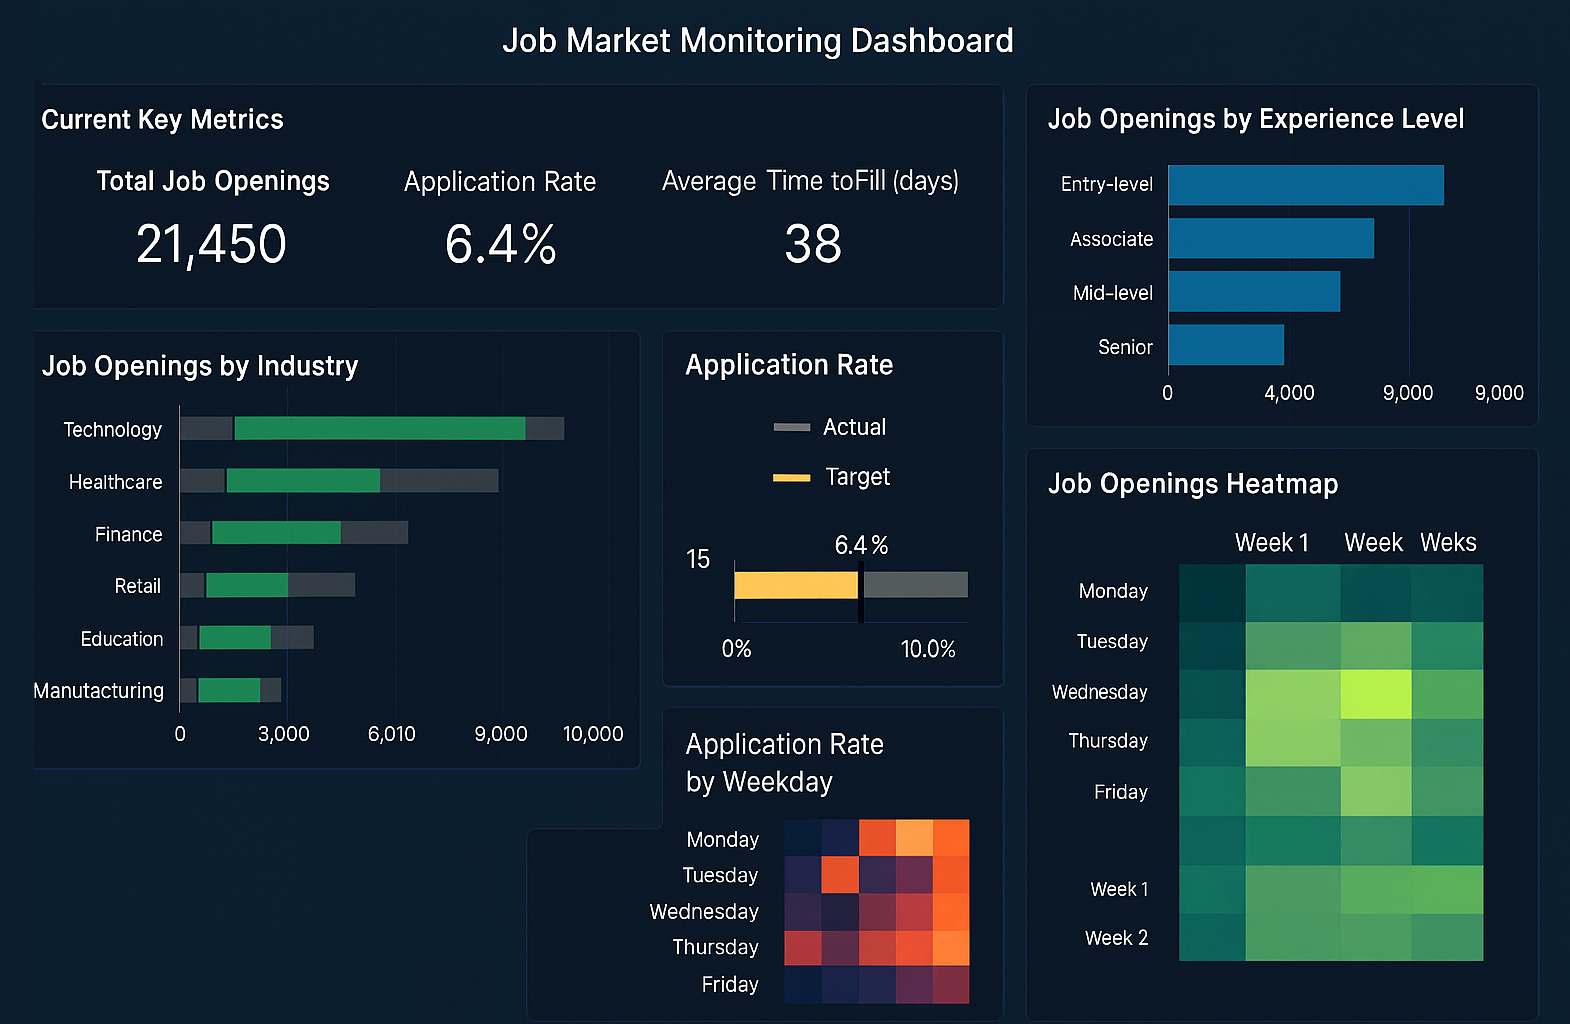This screenshot has height=1024, width=1570.
Task: Click the Education industry green bar
Action: tap(235, 637)
